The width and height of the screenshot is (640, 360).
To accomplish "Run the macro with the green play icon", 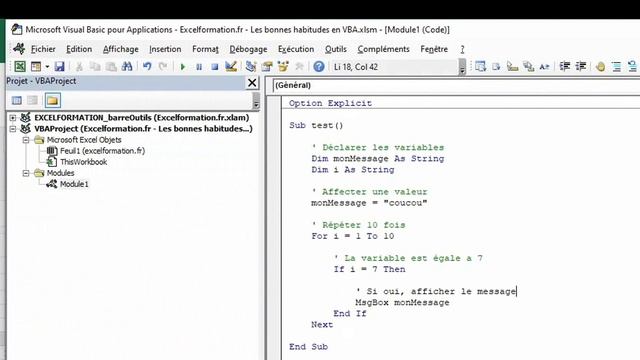I will pos(182,67).
